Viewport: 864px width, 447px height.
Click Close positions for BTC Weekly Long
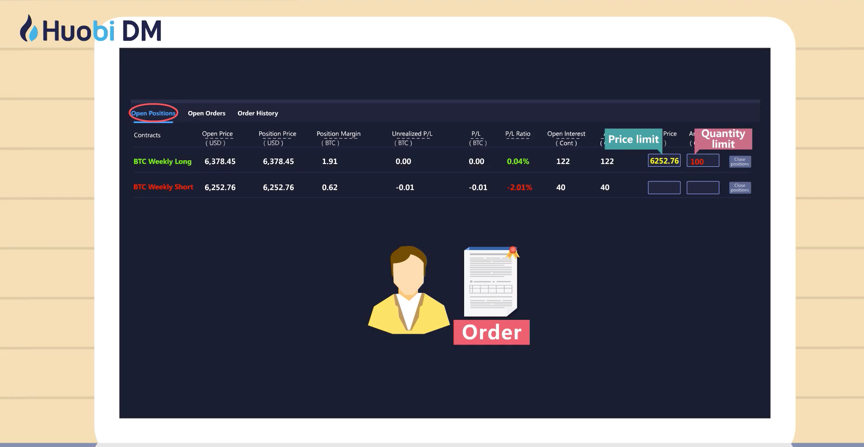pyautogui.click(x=740, y=161)
